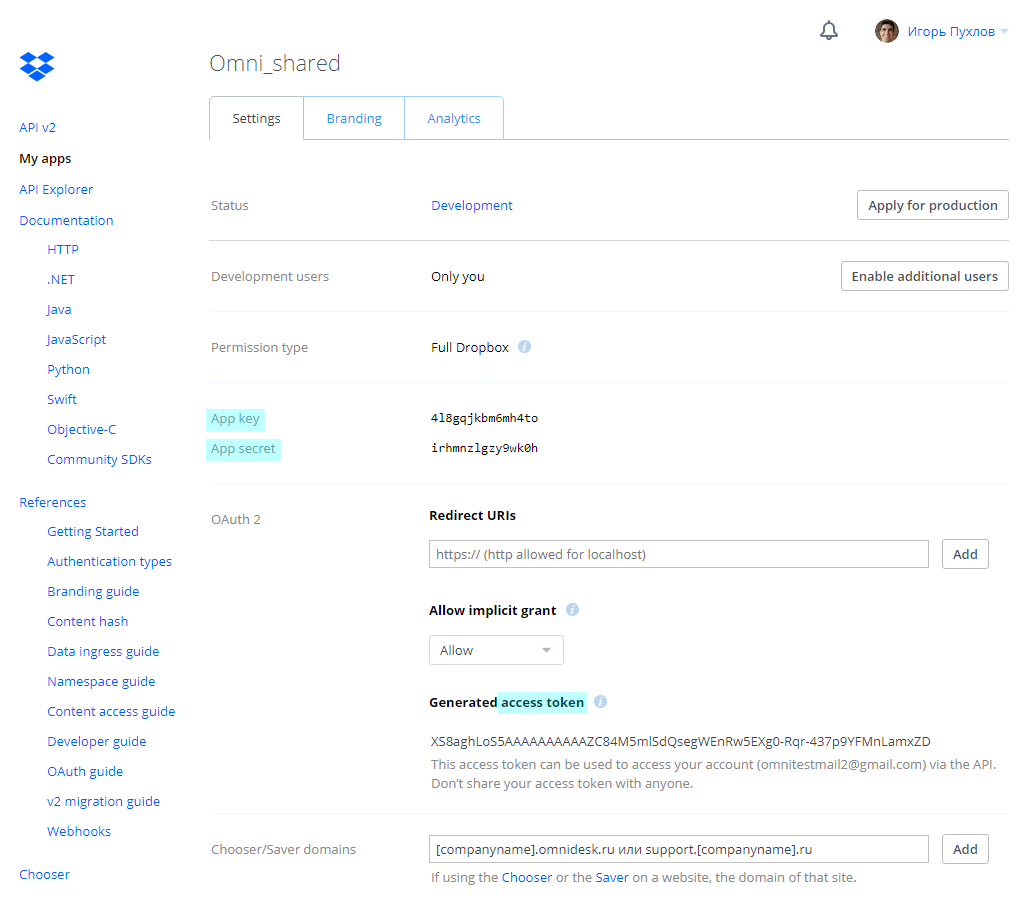Screen dimensions: 1028x901
Task: Open Java documentation link
Action: [x=59, y=310]
